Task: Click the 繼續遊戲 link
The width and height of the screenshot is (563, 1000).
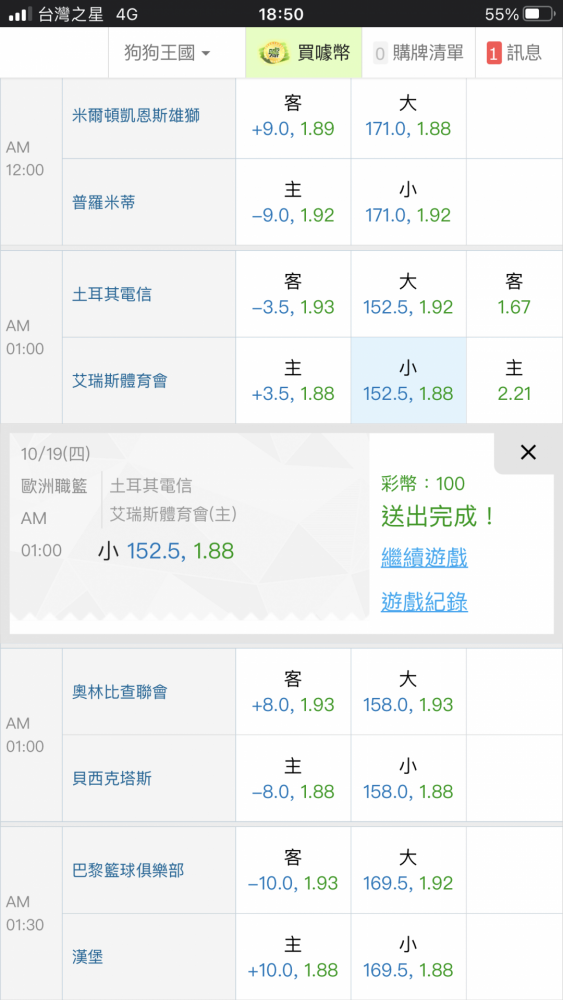Action: (424, 557)
